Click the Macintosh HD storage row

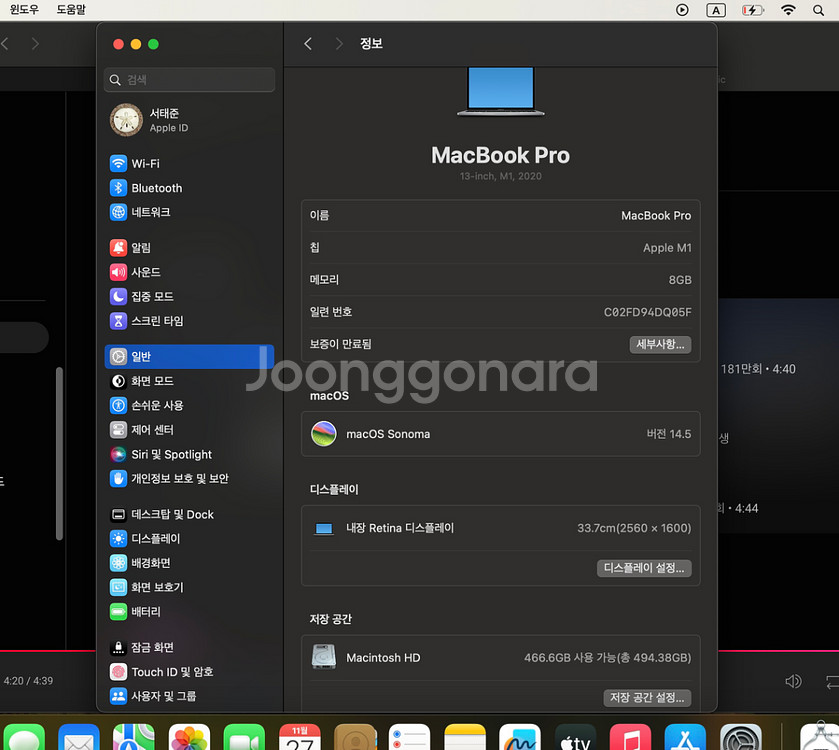[x=501, y=657]
